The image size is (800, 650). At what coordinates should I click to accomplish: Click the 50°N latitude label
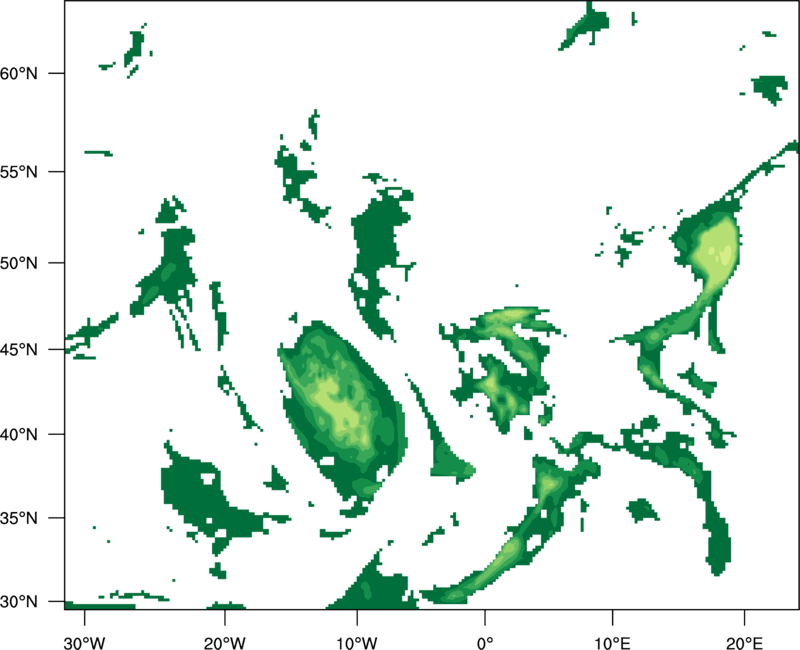[19, 263]
